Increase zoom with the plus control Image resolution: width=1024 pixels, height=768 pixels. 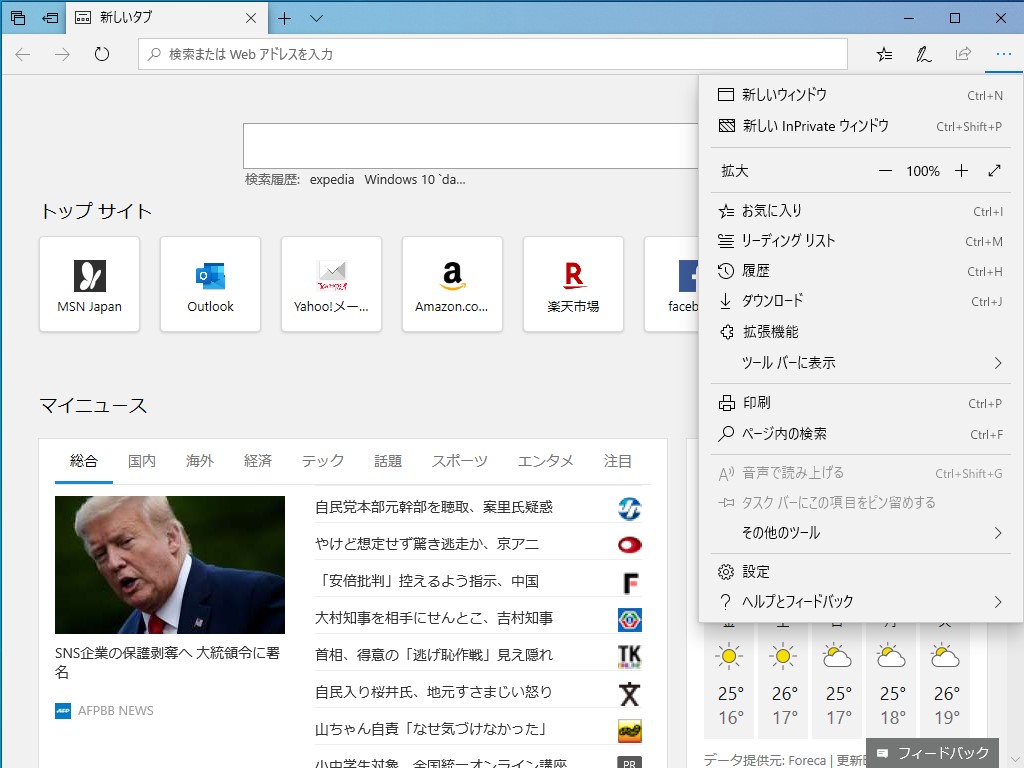(x=961, y=170)
